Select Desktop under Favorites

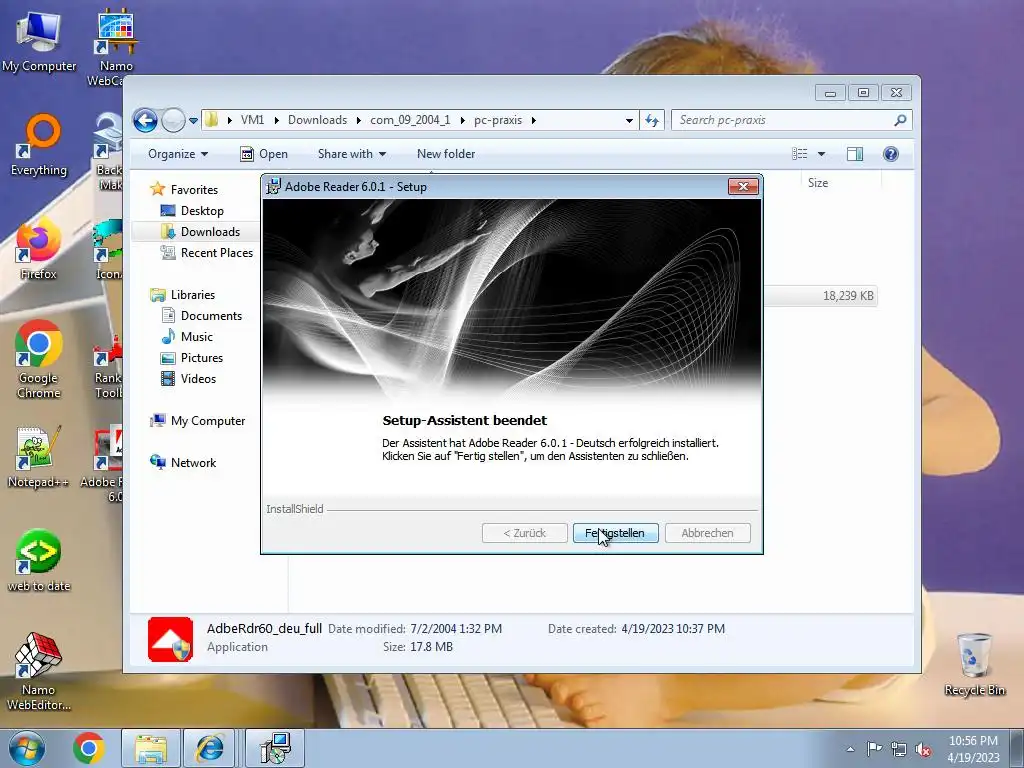(202, 211)
